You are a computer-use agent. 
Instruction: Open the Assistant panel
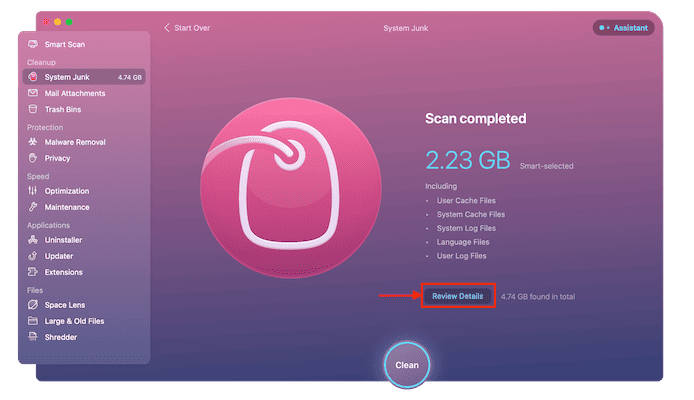623,28
